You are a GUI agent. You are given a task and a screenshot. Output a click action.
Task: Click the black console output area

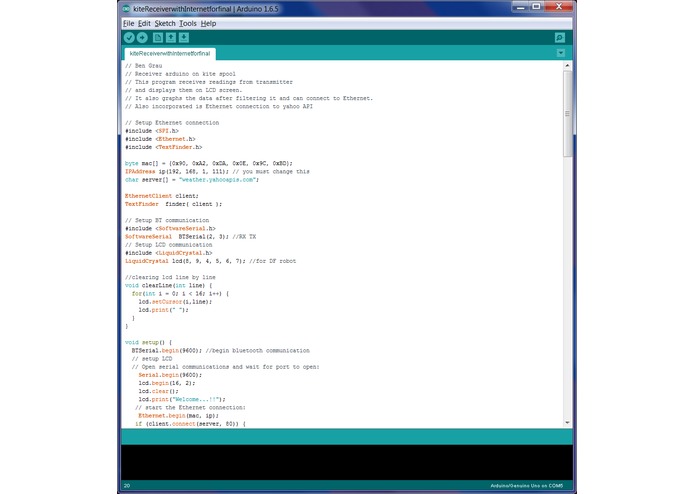(x=347, y=462)
